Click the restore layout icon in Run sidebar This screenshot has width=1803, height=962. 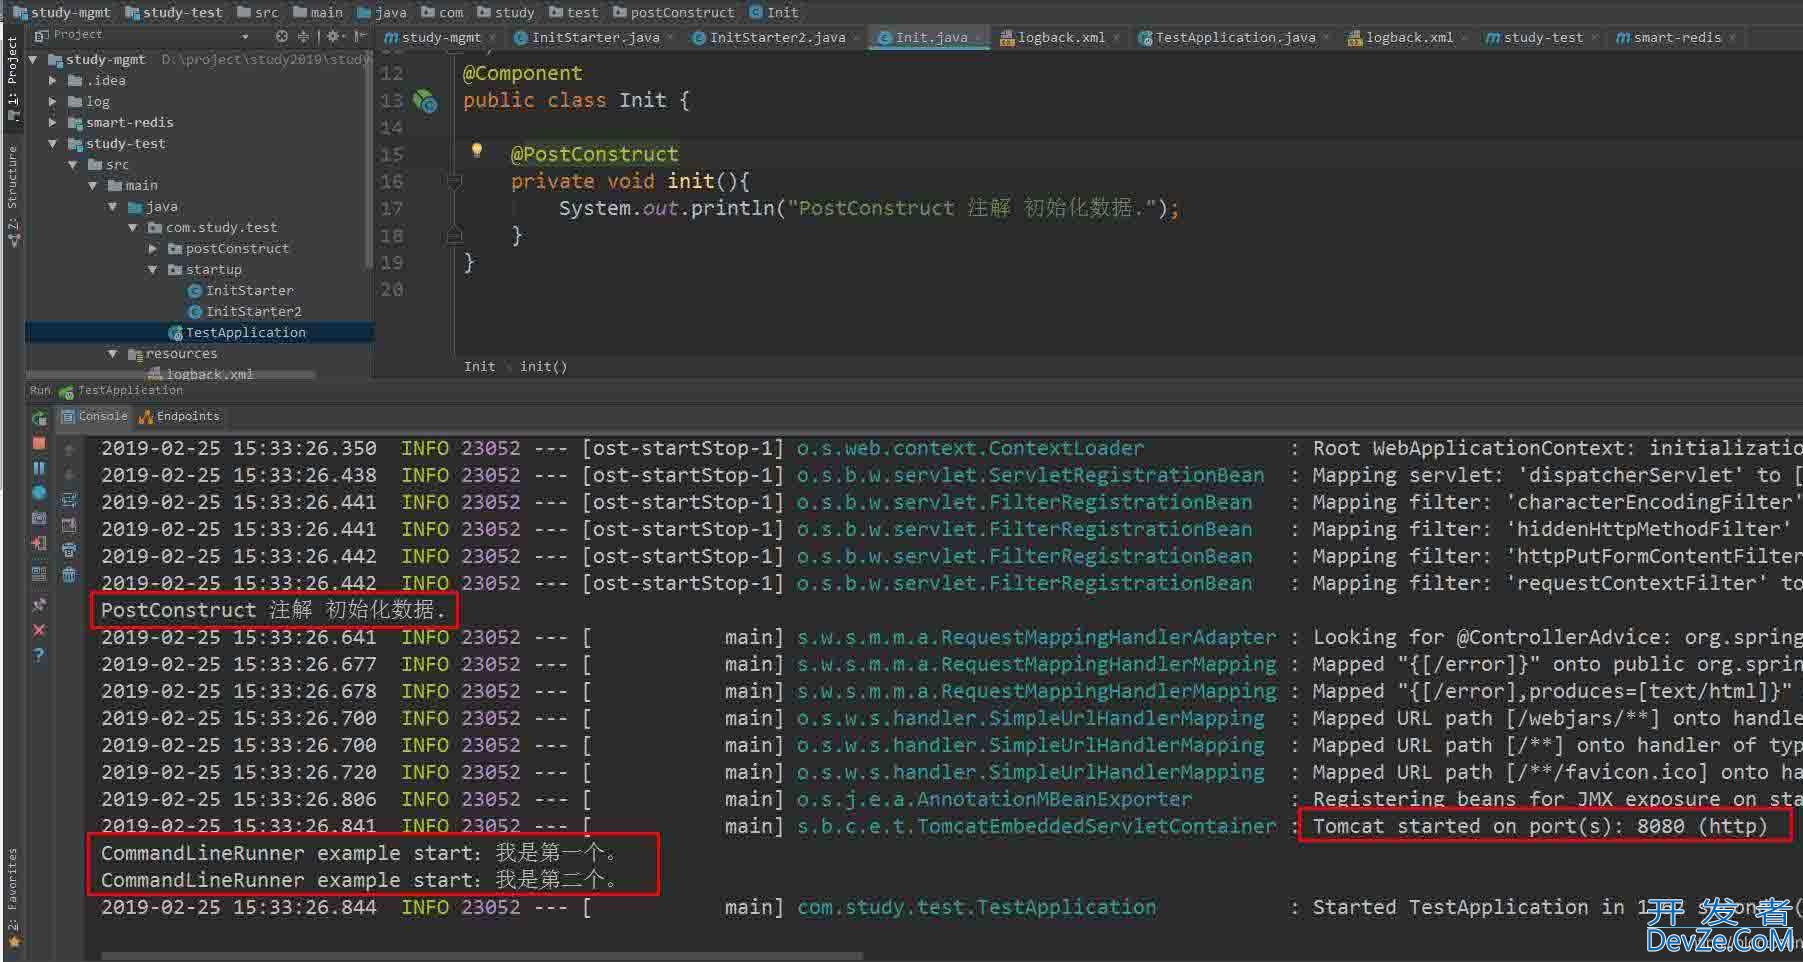click(x=39, y=573)
